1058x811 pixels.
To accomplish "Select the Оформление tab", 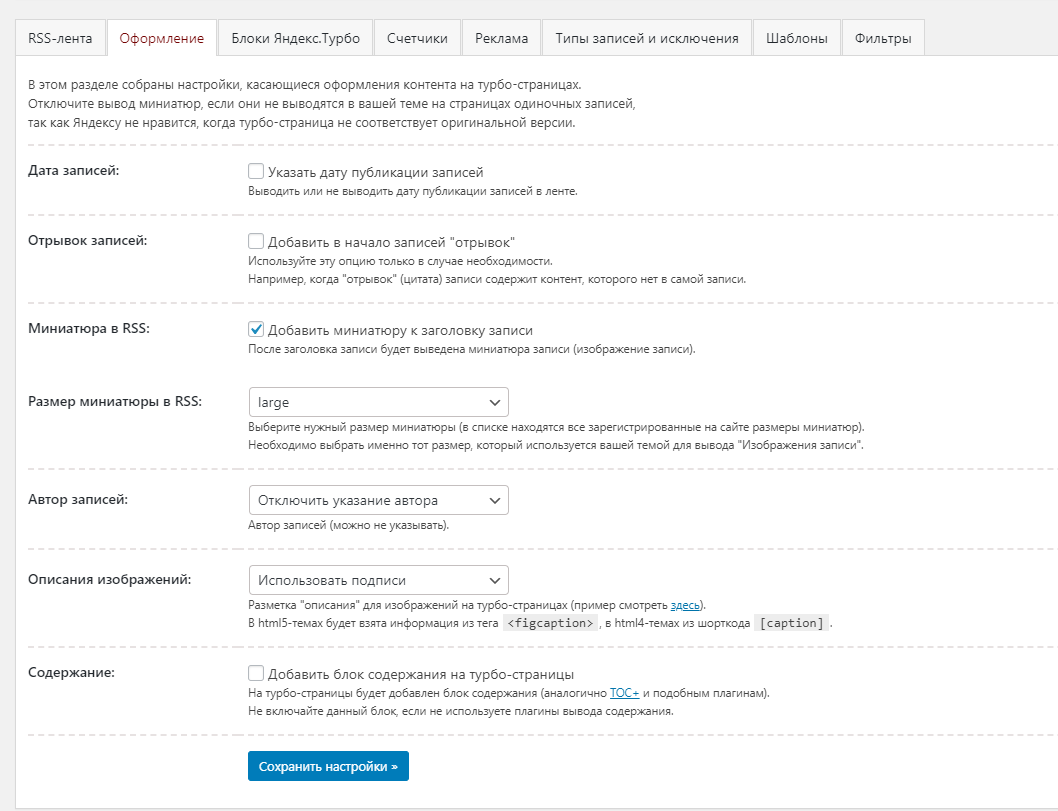I will point(161,39).
